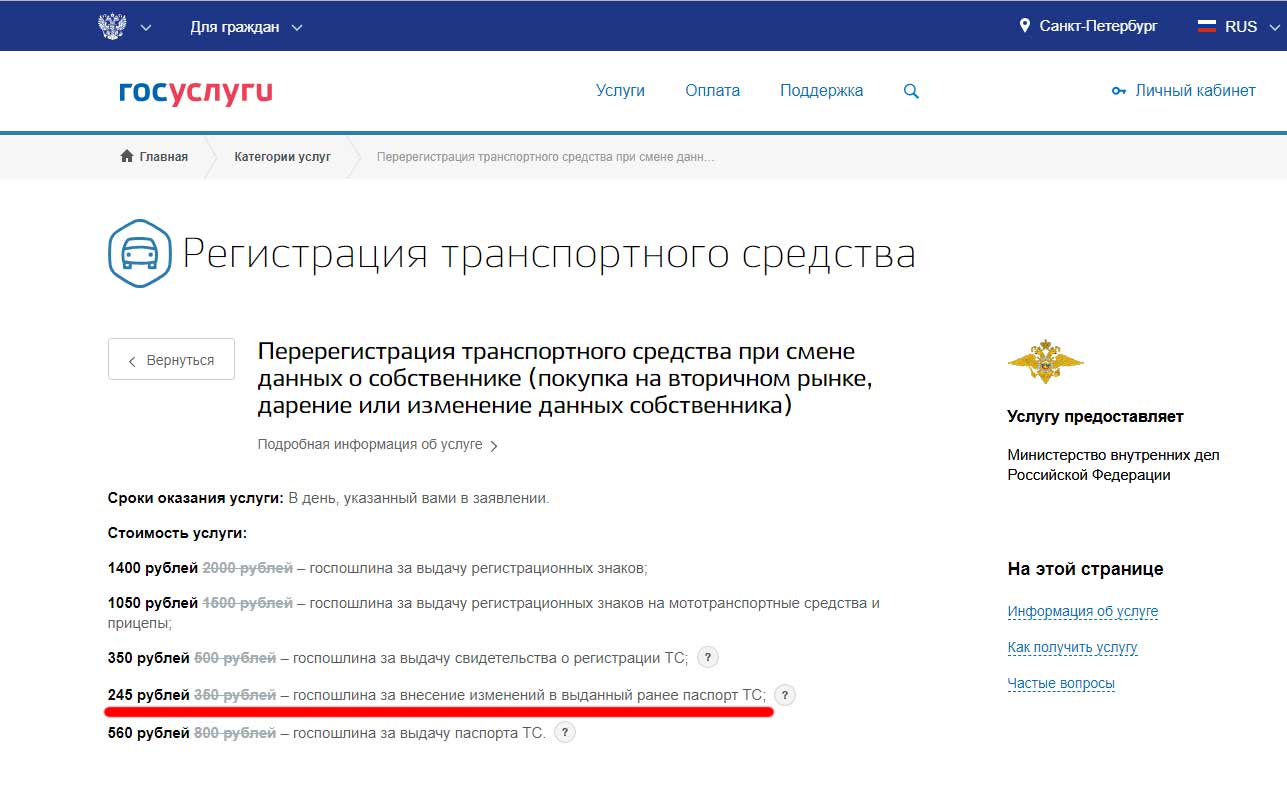The width and height of the screenshot is (1287, 789).
Task: Click help icon beside 245 rubles fee
Action: 785,695
